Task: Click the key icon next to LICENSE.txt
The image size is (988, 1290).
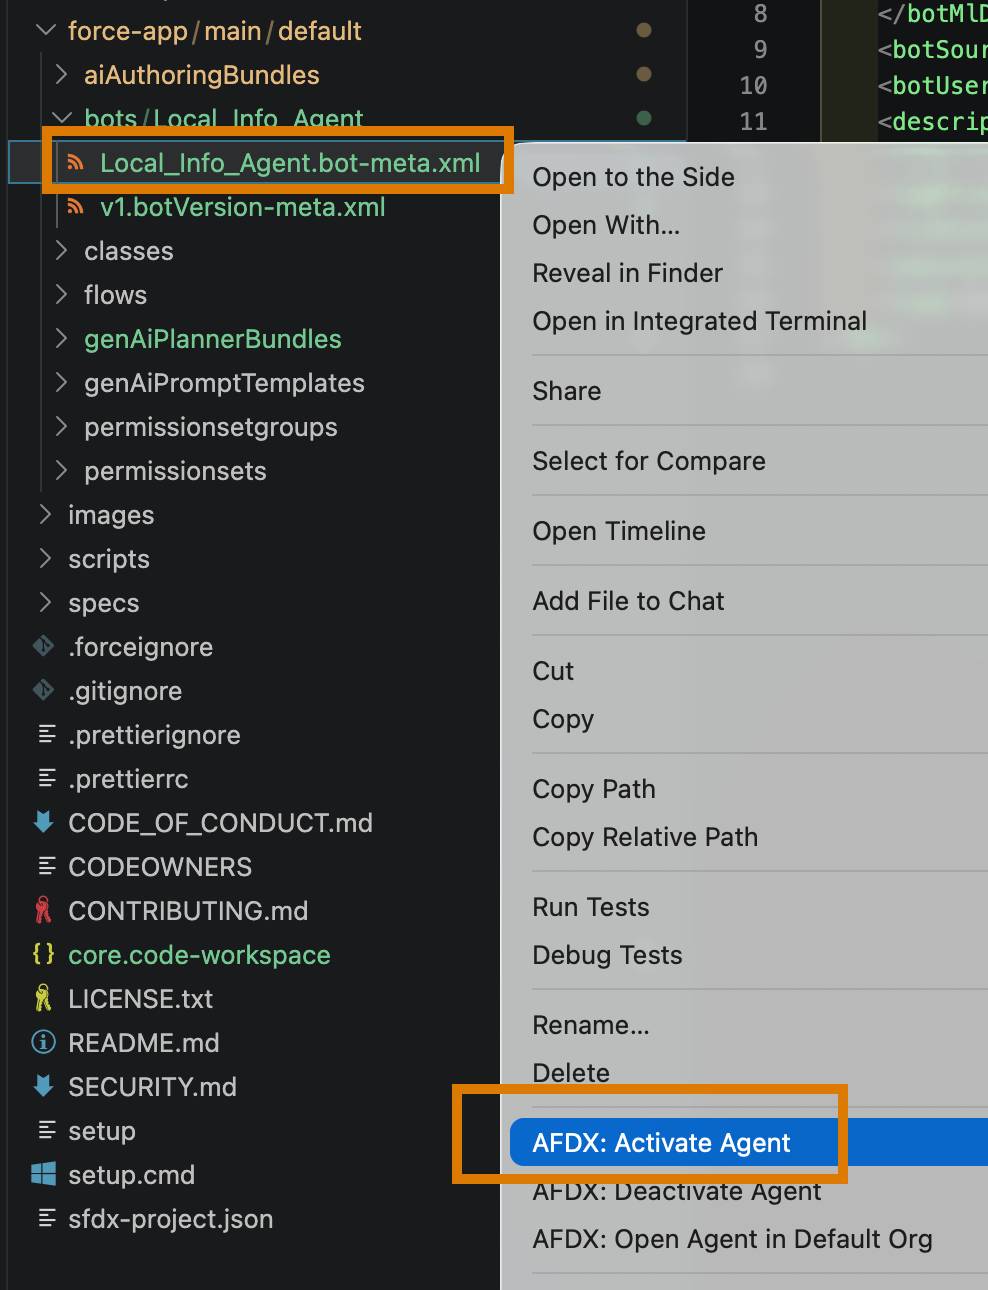Action: tap(42, 998)
